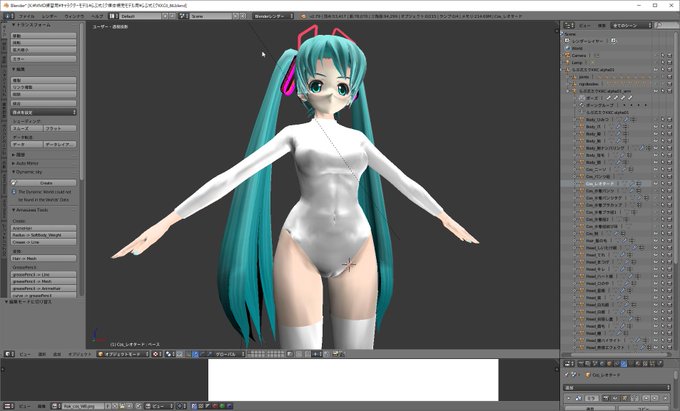Click the Hair -> Mesh button
The height and width of the screenshot is (411, 680).
tap(43, 258)
